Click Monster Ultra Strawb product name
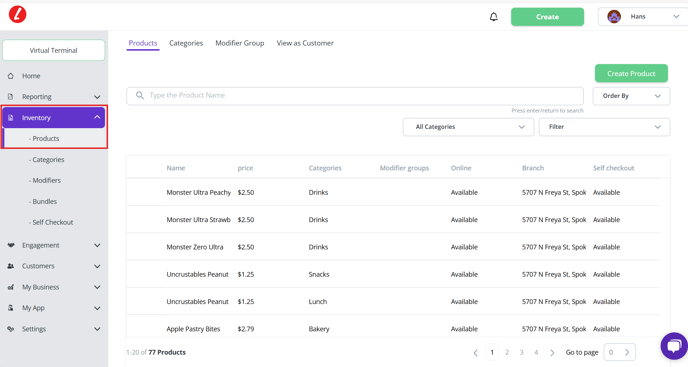This screenshot has width=688, height=367. (198, 219)
